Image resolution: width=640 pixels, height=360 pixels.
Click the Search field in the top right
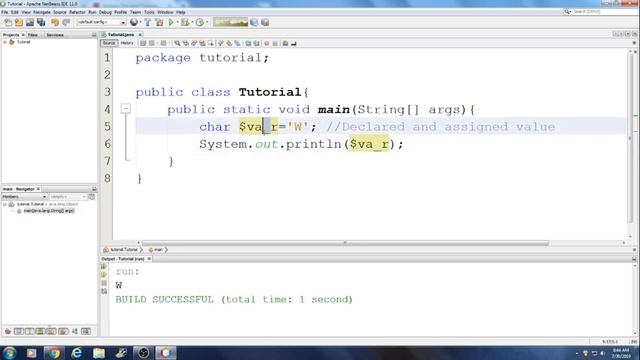[603, 12]
